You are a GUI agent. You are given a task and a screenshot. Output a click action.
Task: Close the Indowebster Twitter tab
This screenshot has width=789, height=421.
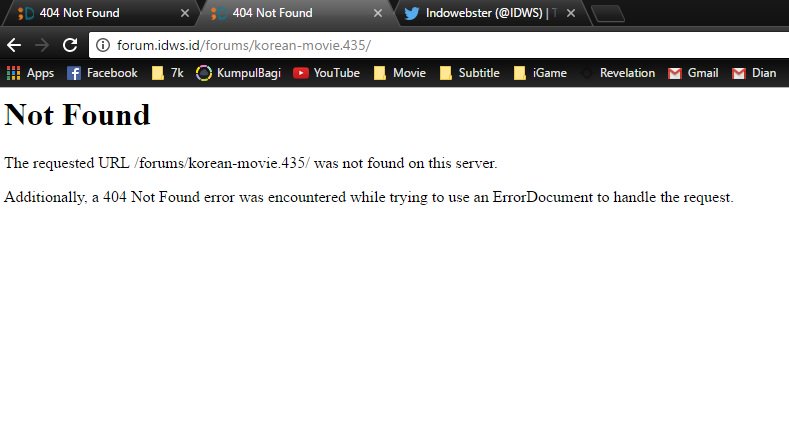pyautogui.click(x=571, y=13)
